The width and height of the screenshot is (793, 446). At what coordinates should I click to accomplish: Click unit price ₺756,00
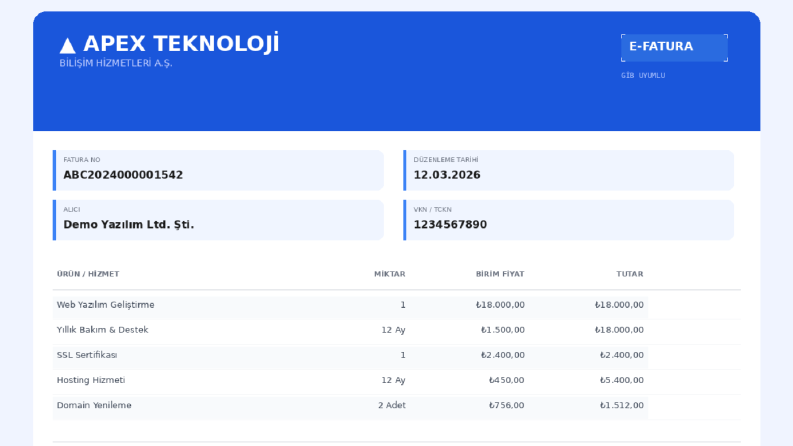pyautogui.click(x=507, y=405)
